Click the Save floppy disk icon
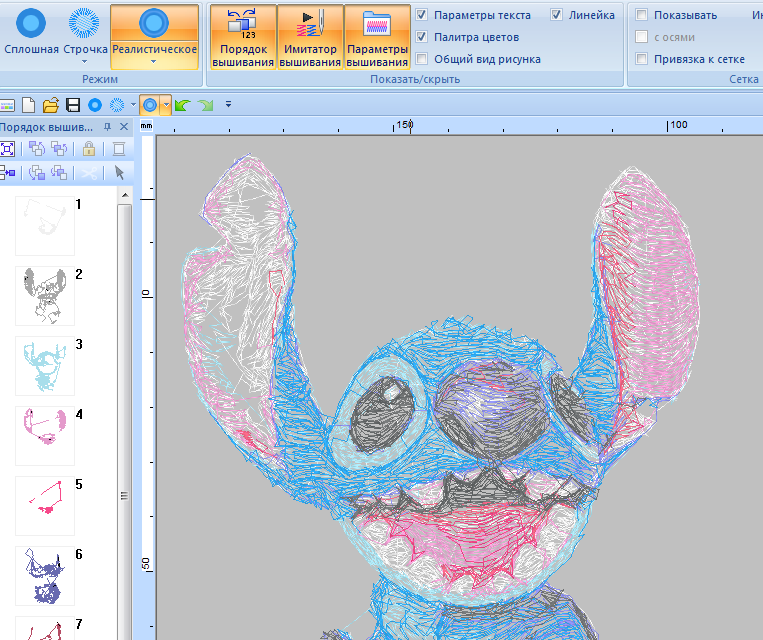 (73, 104)
